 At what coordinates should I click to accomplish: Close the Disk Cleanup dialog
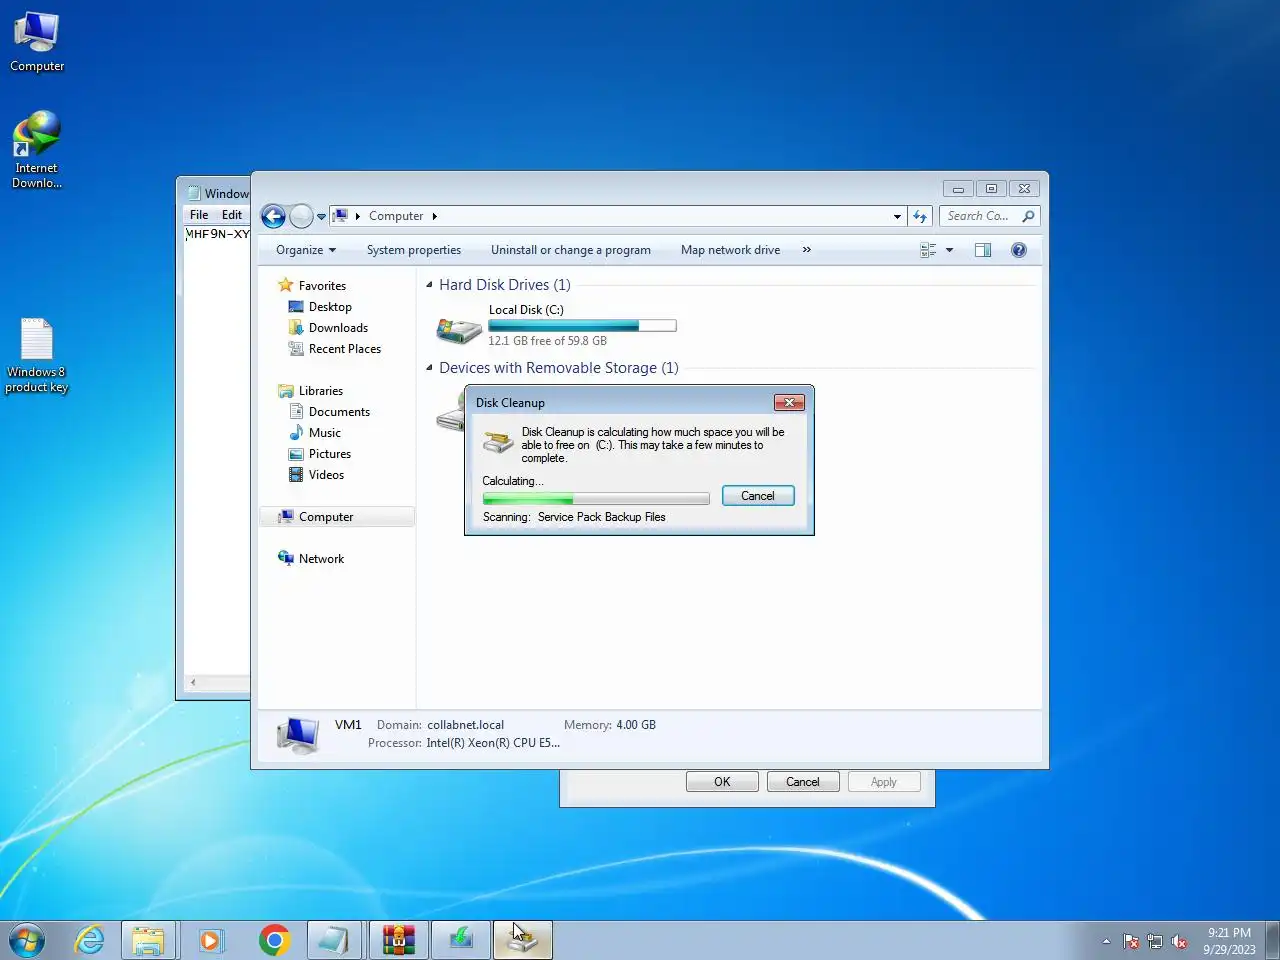click(789, 402)
